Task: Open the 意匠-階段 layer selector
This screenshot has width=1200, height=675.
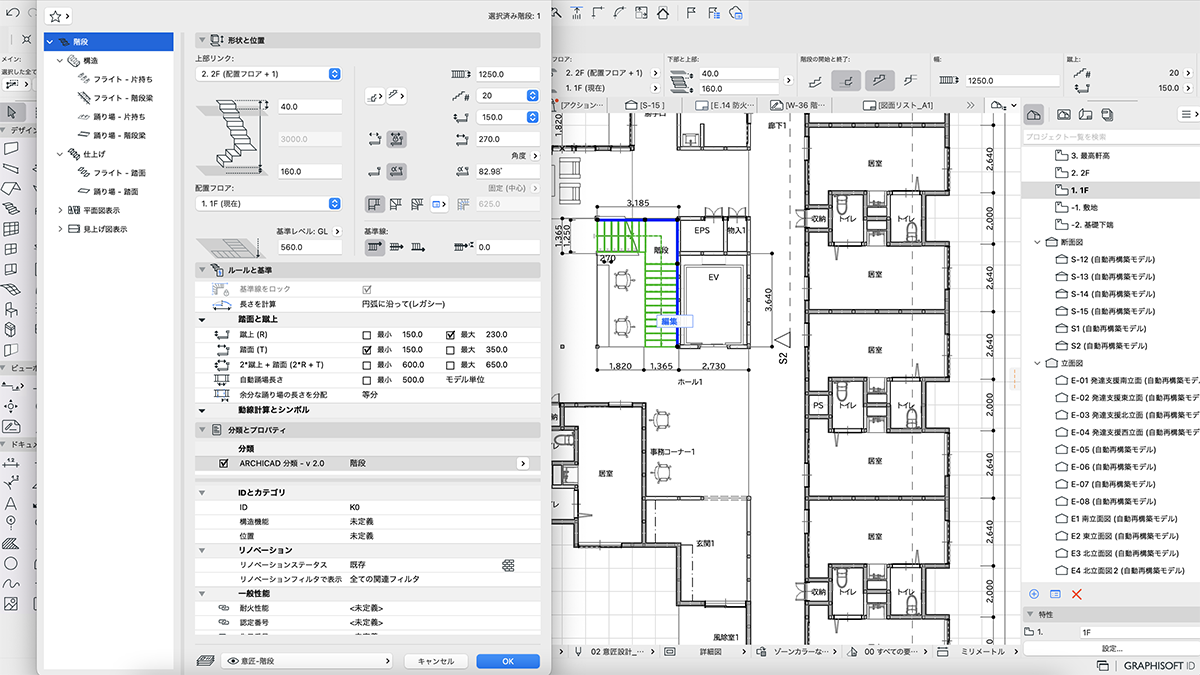Action: 307,661
